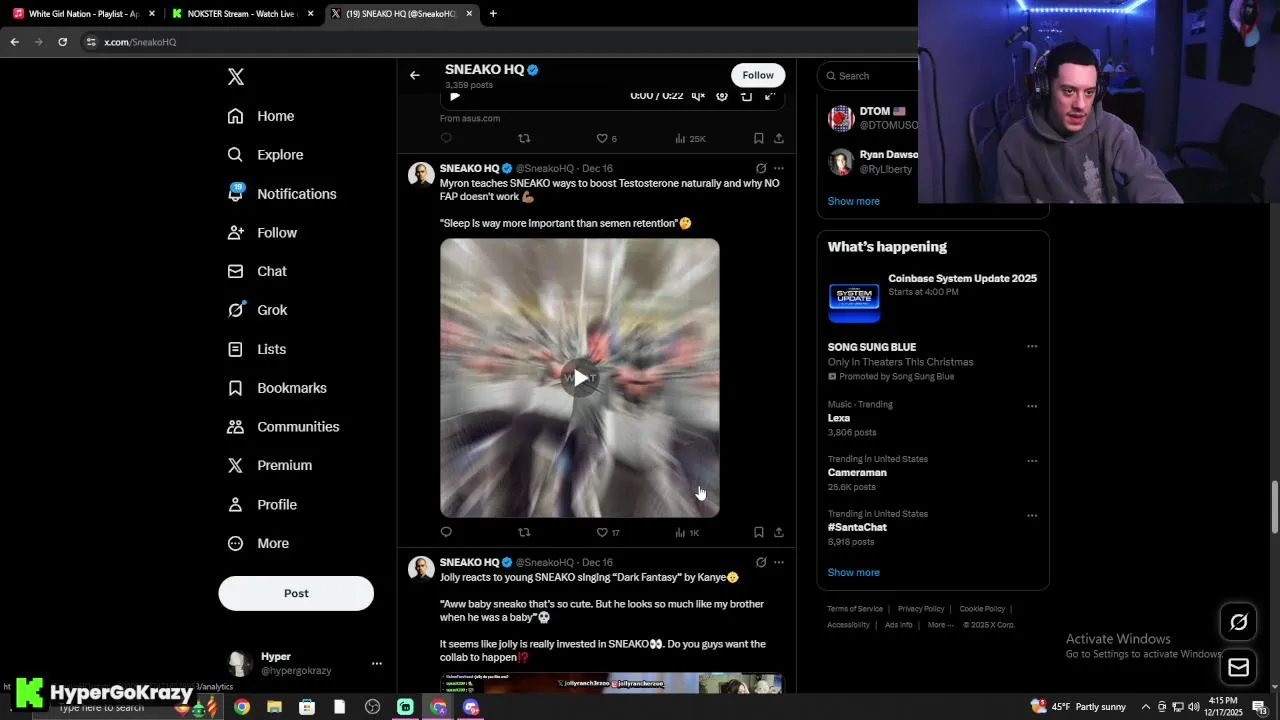View analytics showing 1K views
1280x720 pixels.
687,532
